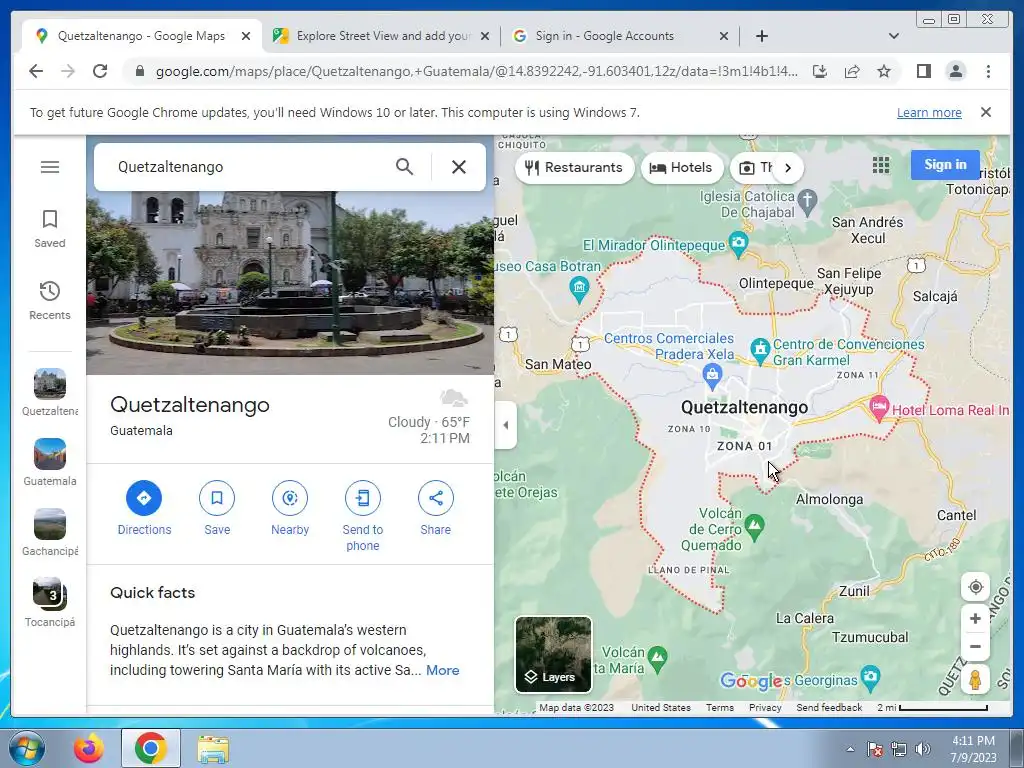This screenshot has height=768, width=1024.
Task: Click the share this page icon in address bar
Action: (852, 71)
